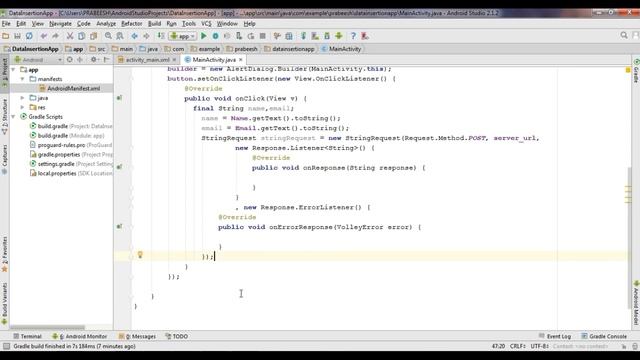Collapse the Gradle Scripts node
This screenshot has height=360, width=640.
coord(13,117)
